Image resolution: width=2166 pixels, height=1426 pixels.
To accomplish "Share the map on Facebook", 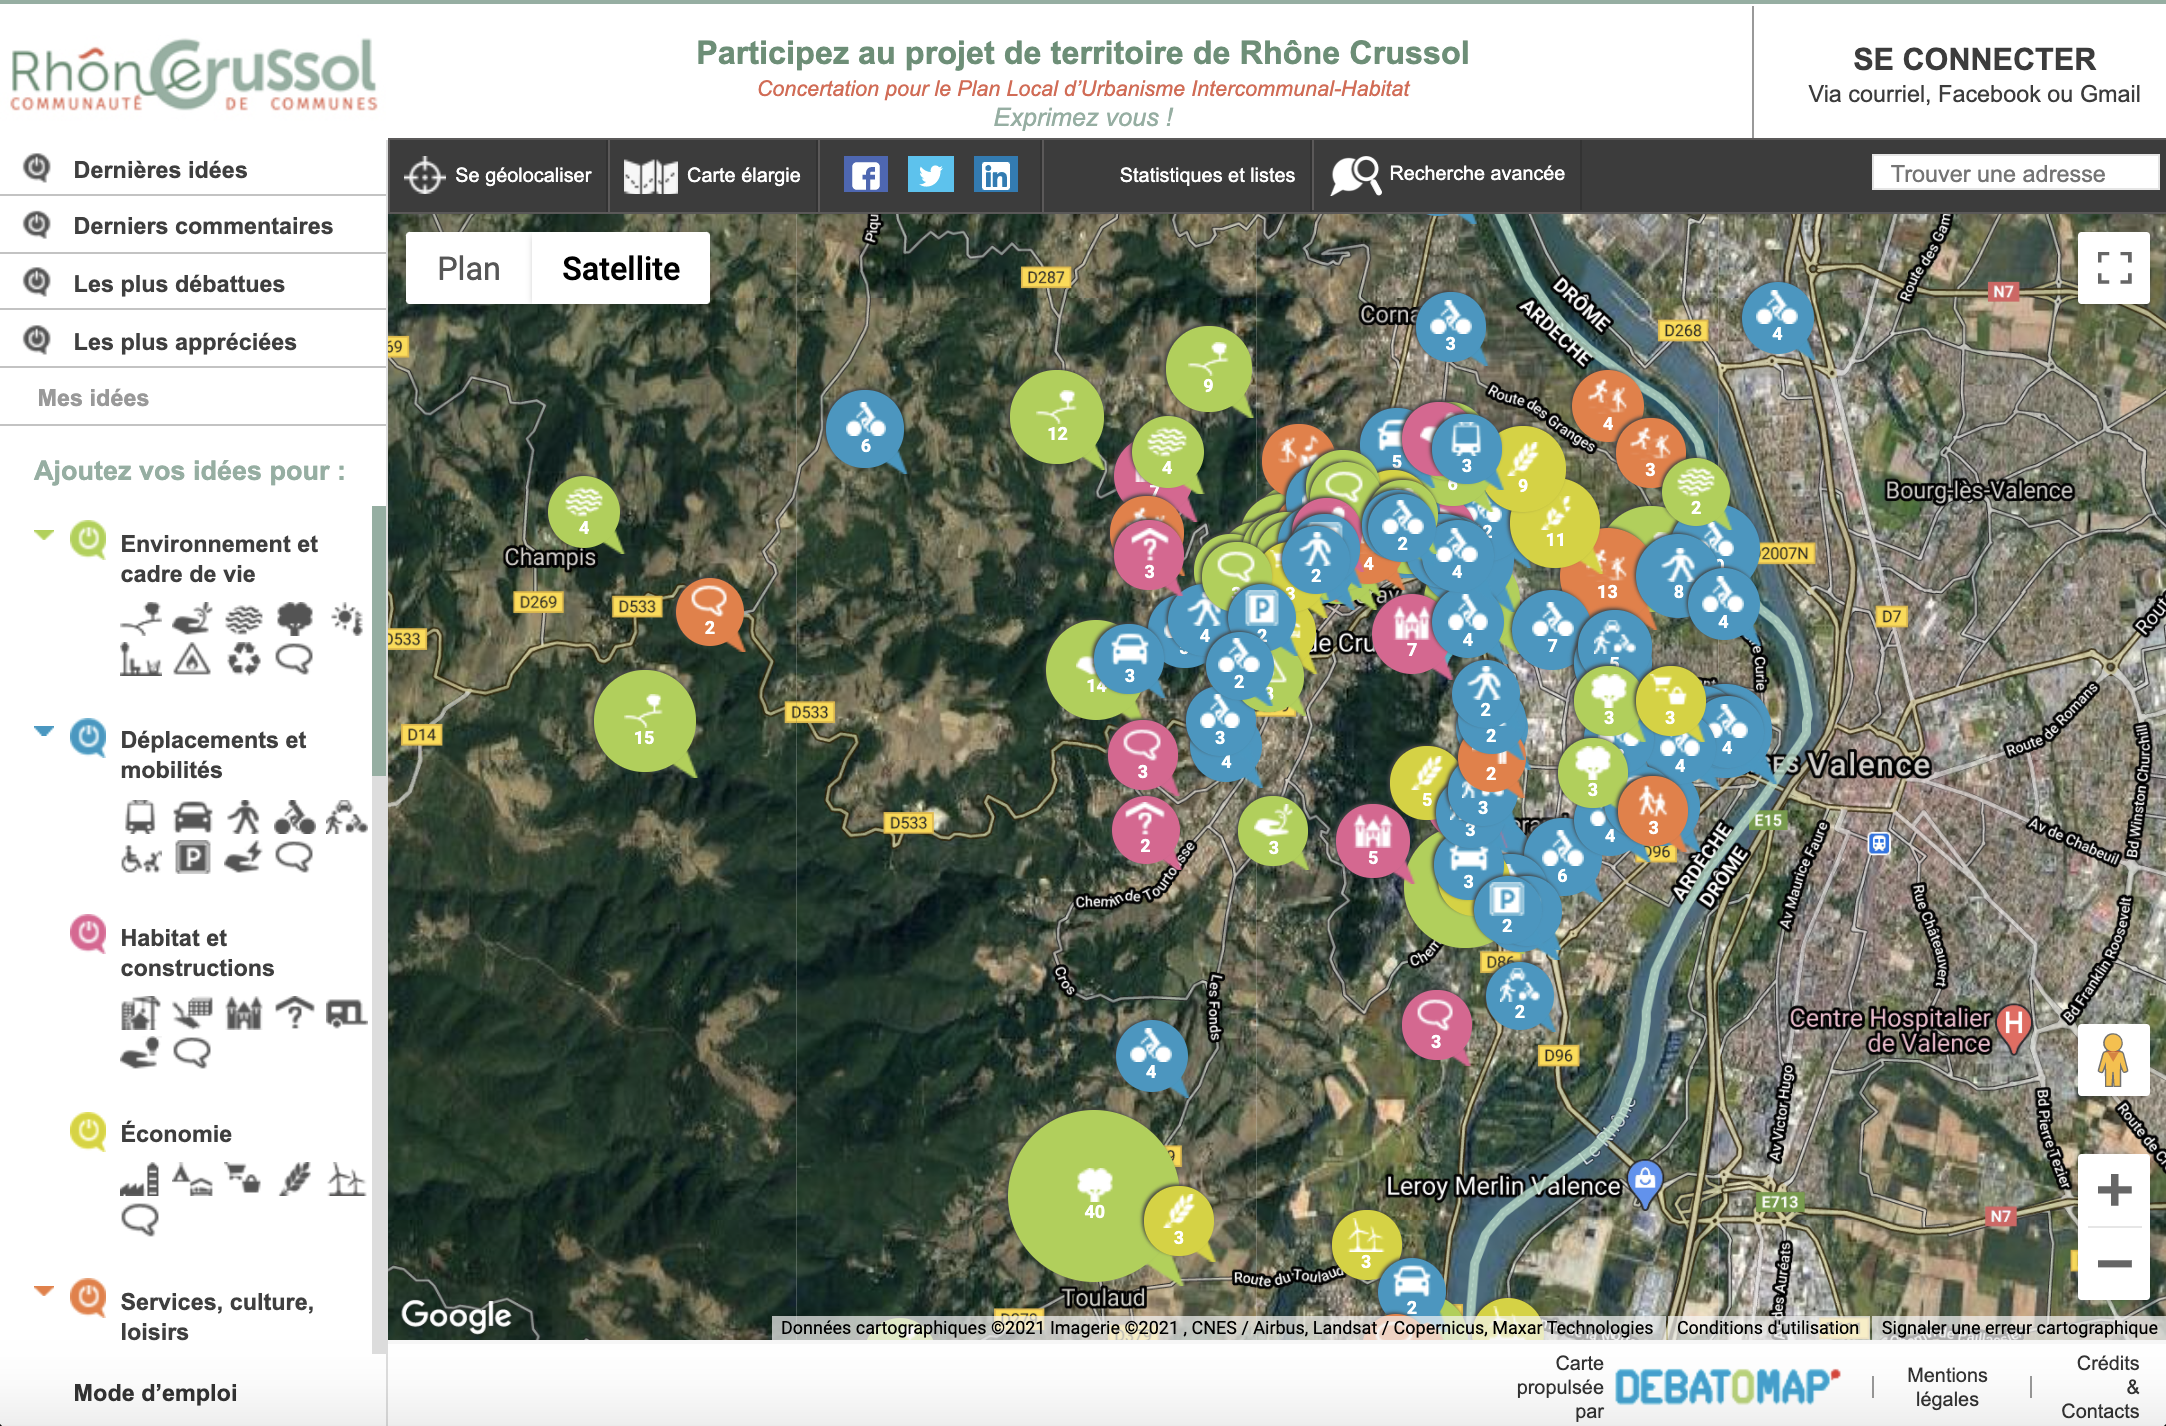I will [865, 175].
